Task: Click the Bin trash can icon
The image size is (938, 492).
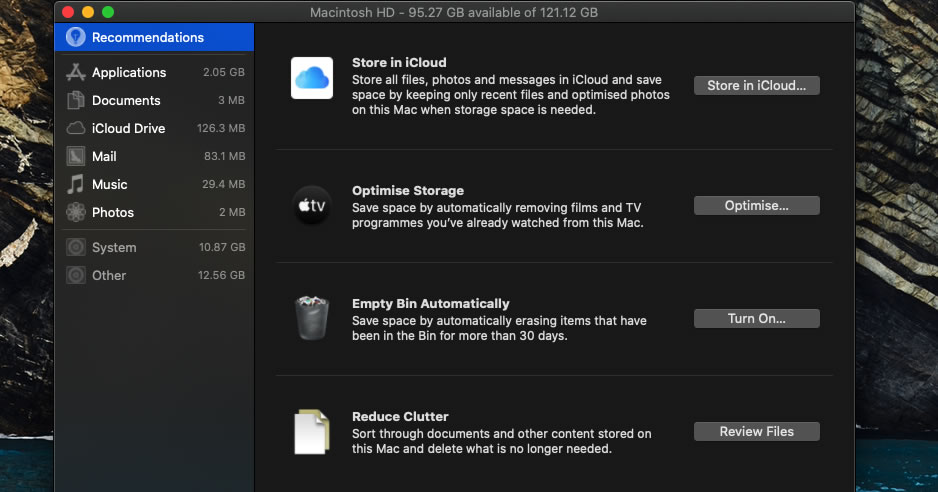Action: click(x=312, y=318)
